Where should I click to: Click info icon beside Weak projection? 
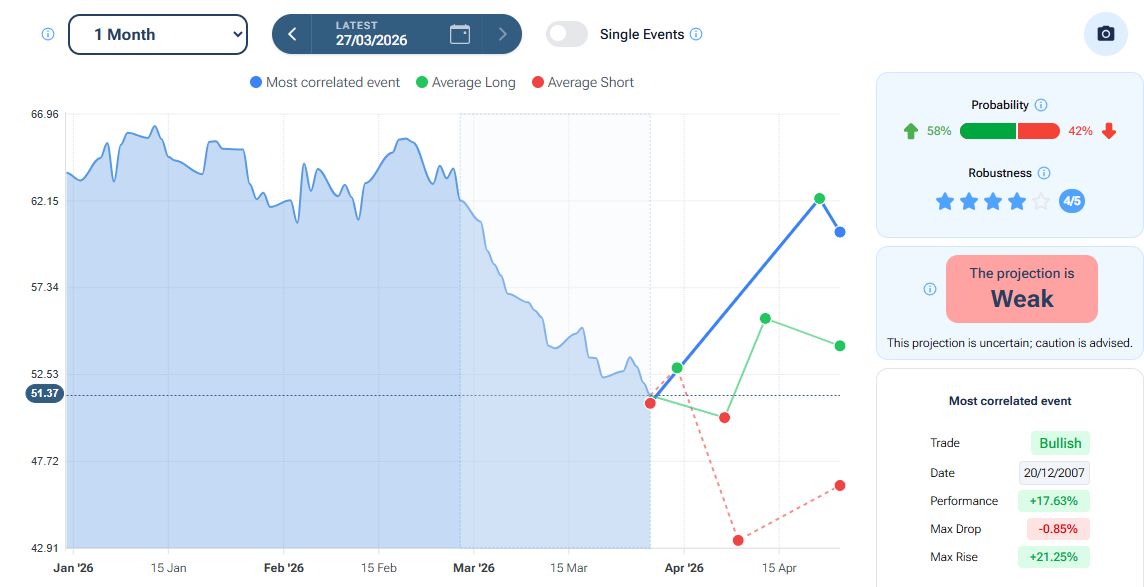coord(929,289)
